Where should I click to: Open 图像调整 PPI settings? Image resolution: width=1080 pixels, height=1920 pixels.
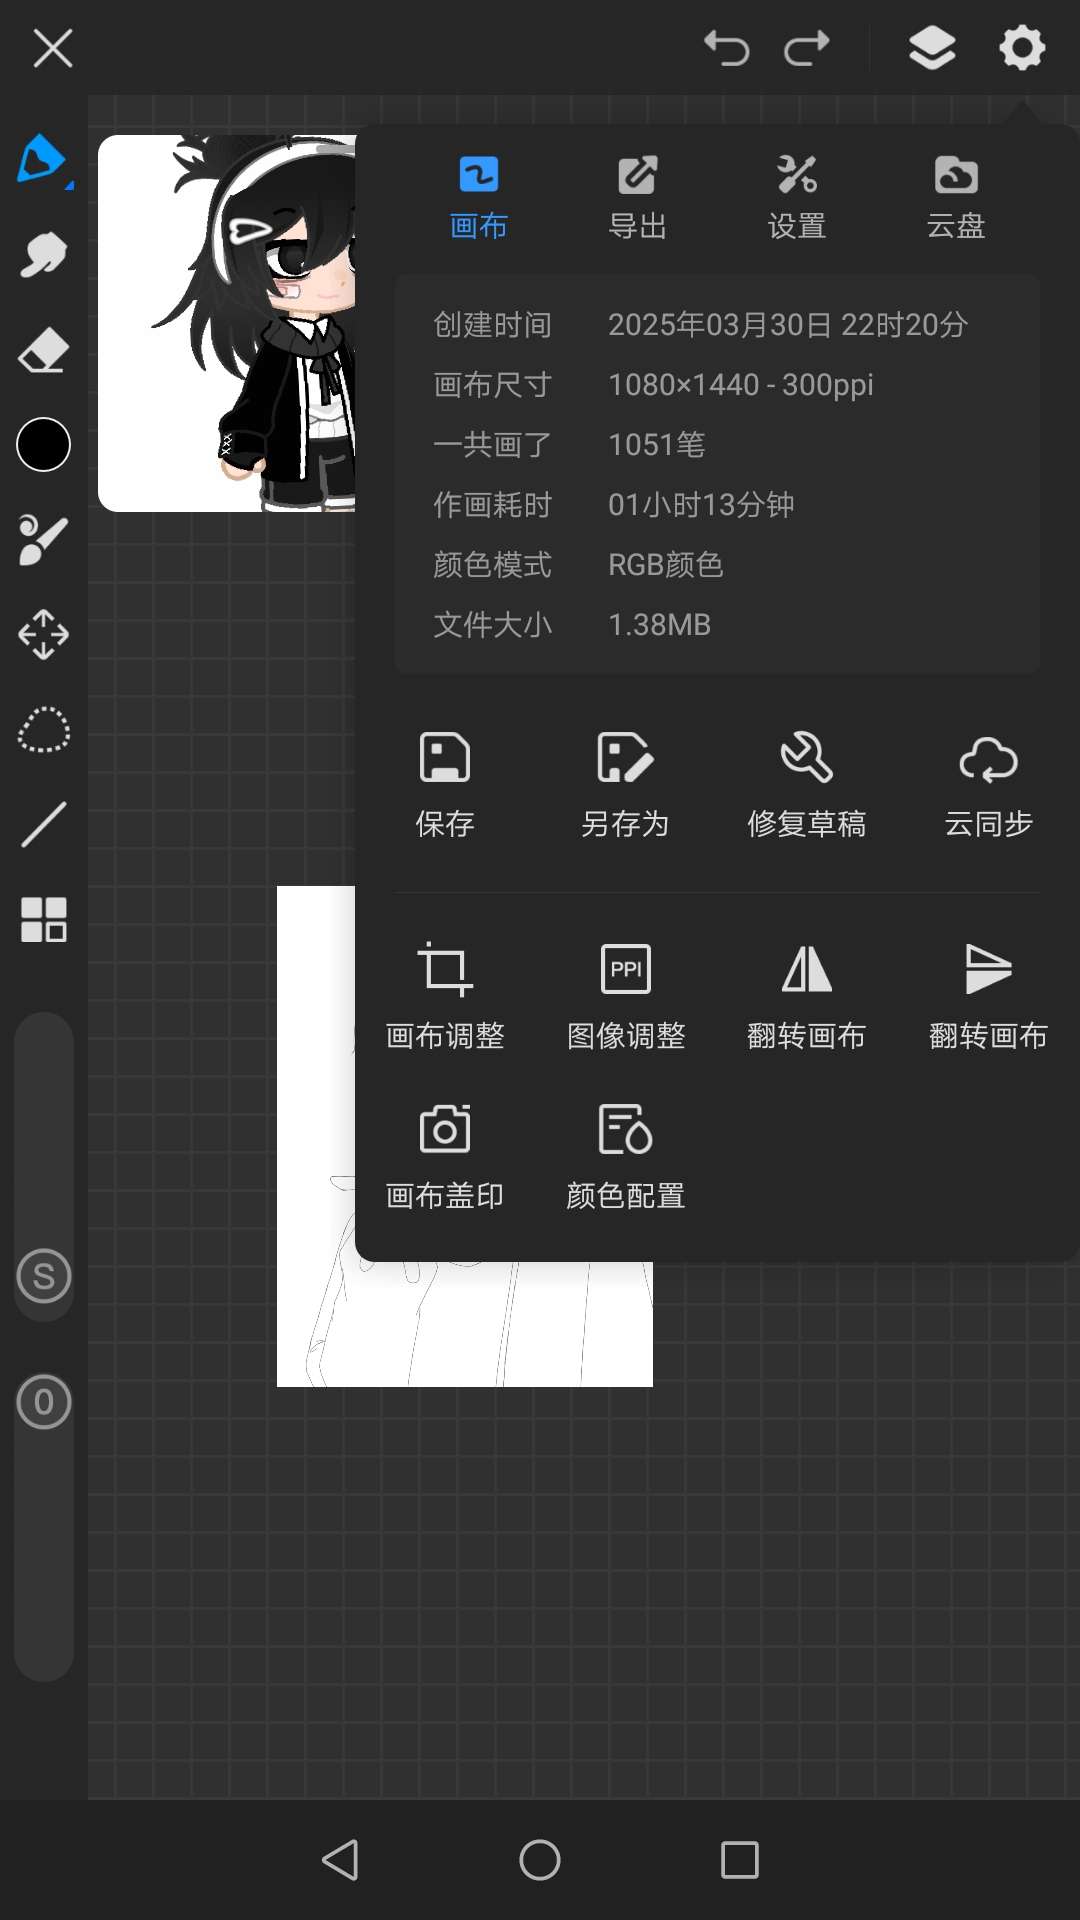pyautogui.click(x=625, y=995)
